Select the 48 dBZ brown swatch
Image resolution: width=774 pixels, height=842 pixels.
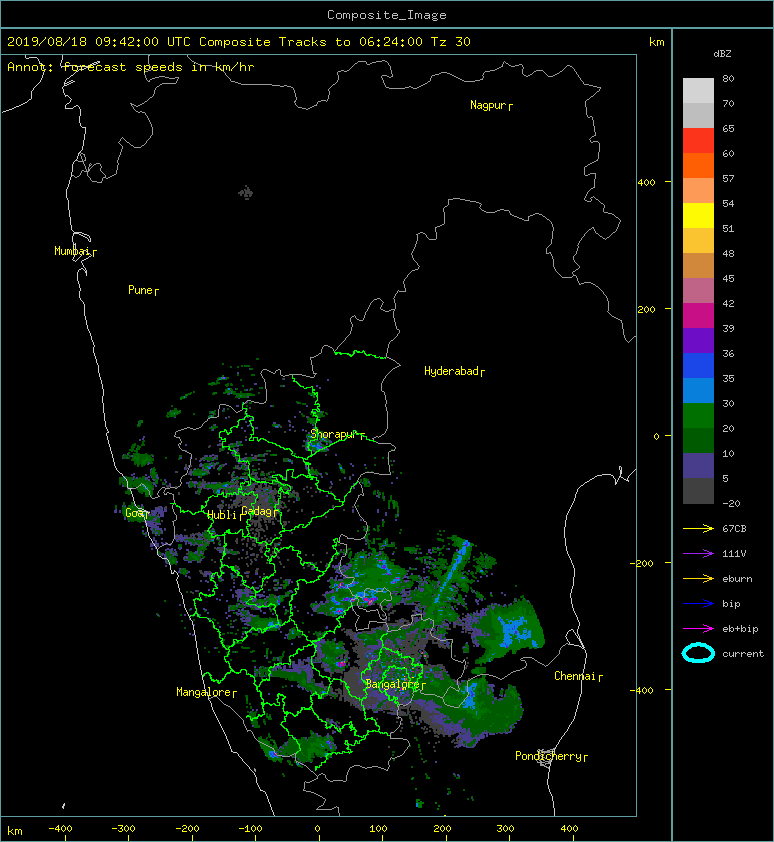click(698, 265)
